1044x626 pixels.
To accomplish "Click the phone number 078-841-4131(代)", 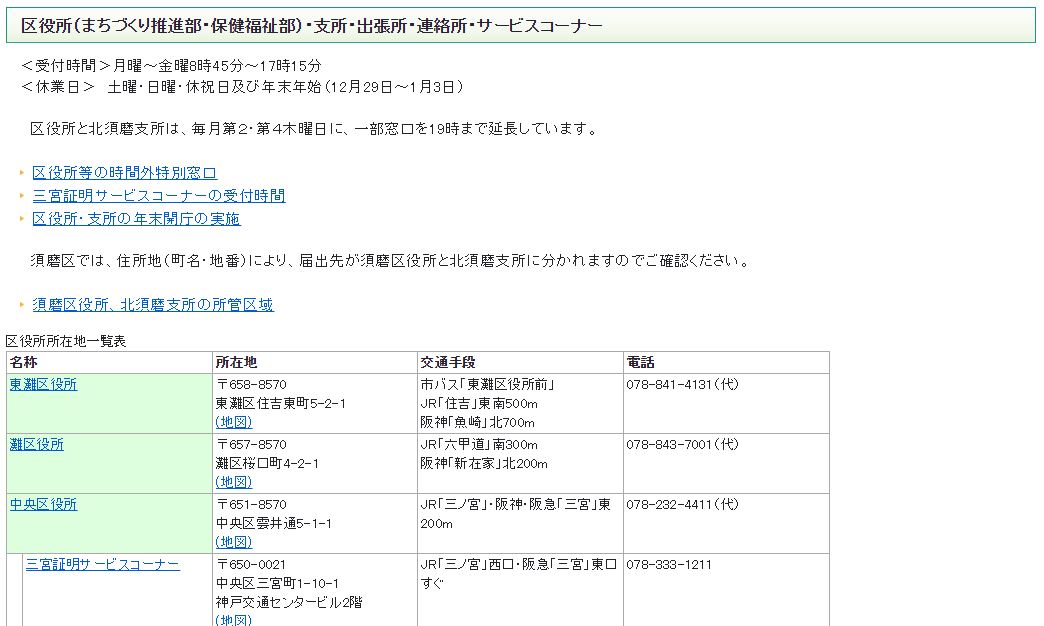I will pyautogui.click(x=682, y=384).
